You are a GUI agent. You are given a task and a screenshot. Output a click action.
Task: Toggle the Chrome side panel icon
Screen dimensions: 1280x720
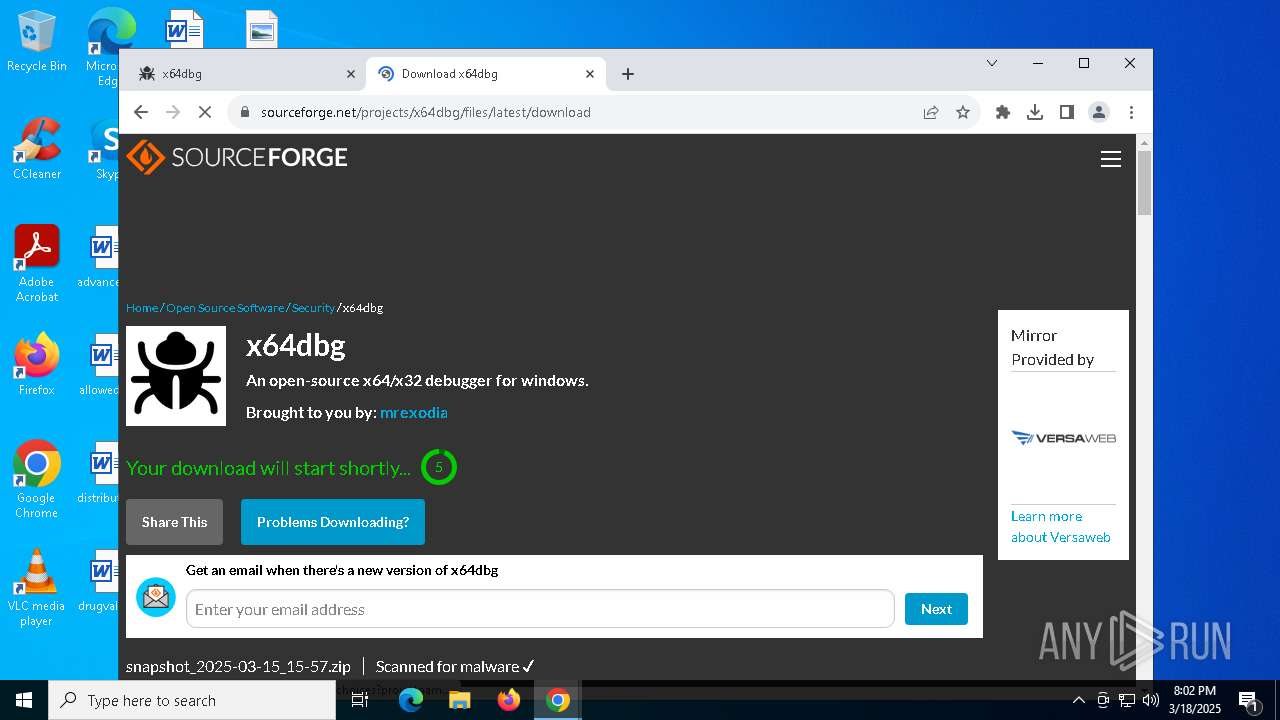(1067, 112)
